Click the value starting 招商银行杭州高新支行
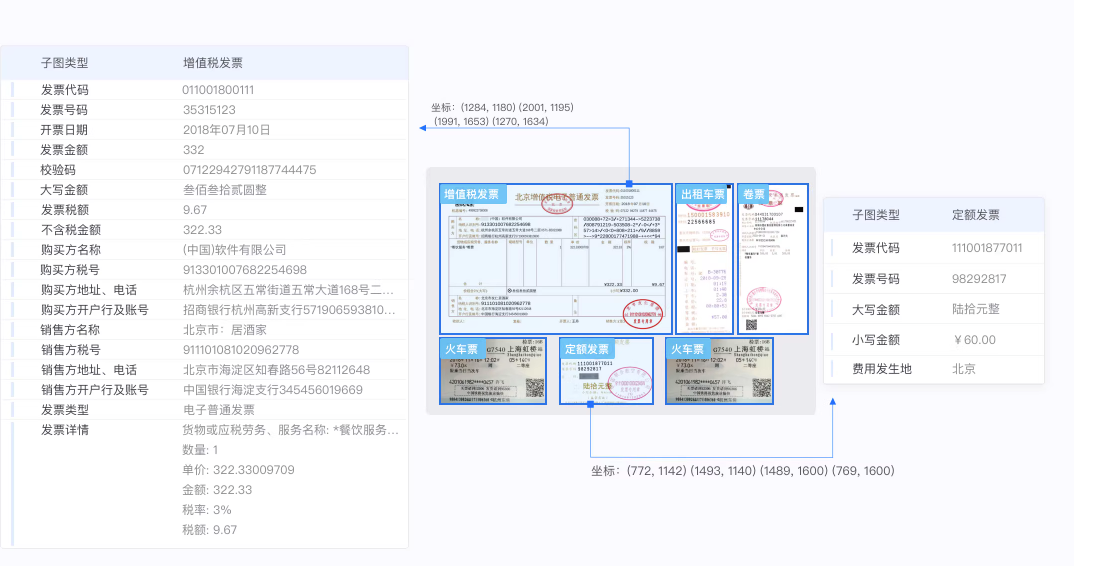1103x566 pixels. coord(289,310)
